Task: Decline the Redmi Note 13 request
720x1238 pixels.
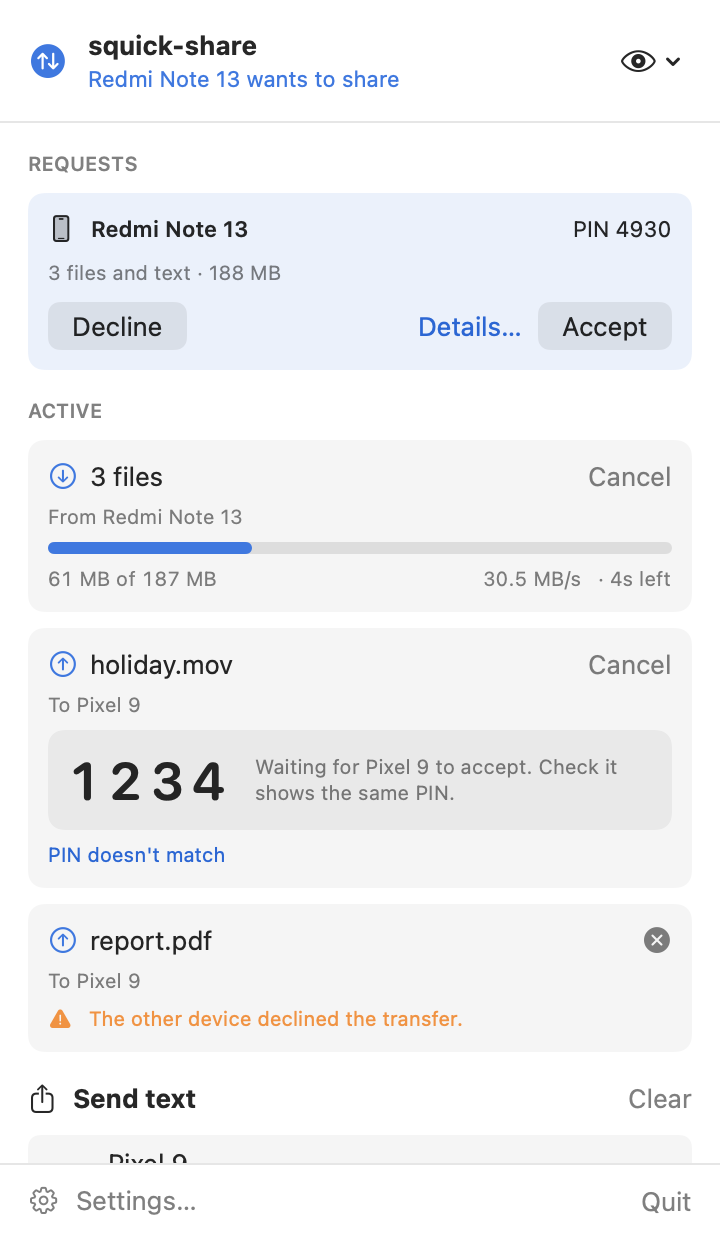Action: coord(117,326)
